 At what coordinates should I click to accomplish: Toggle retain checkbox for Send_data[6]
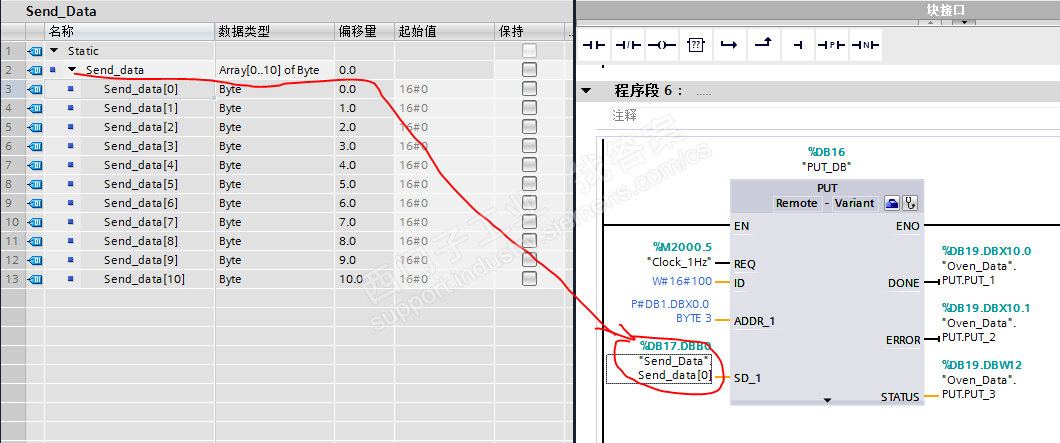coord(529,202)
